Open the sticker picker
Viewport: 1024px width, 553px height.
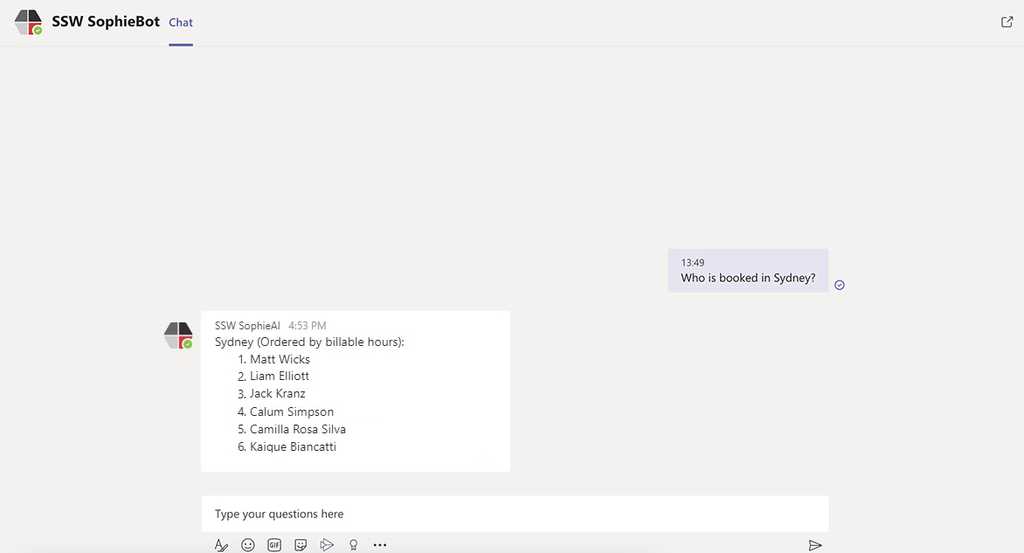300,545
